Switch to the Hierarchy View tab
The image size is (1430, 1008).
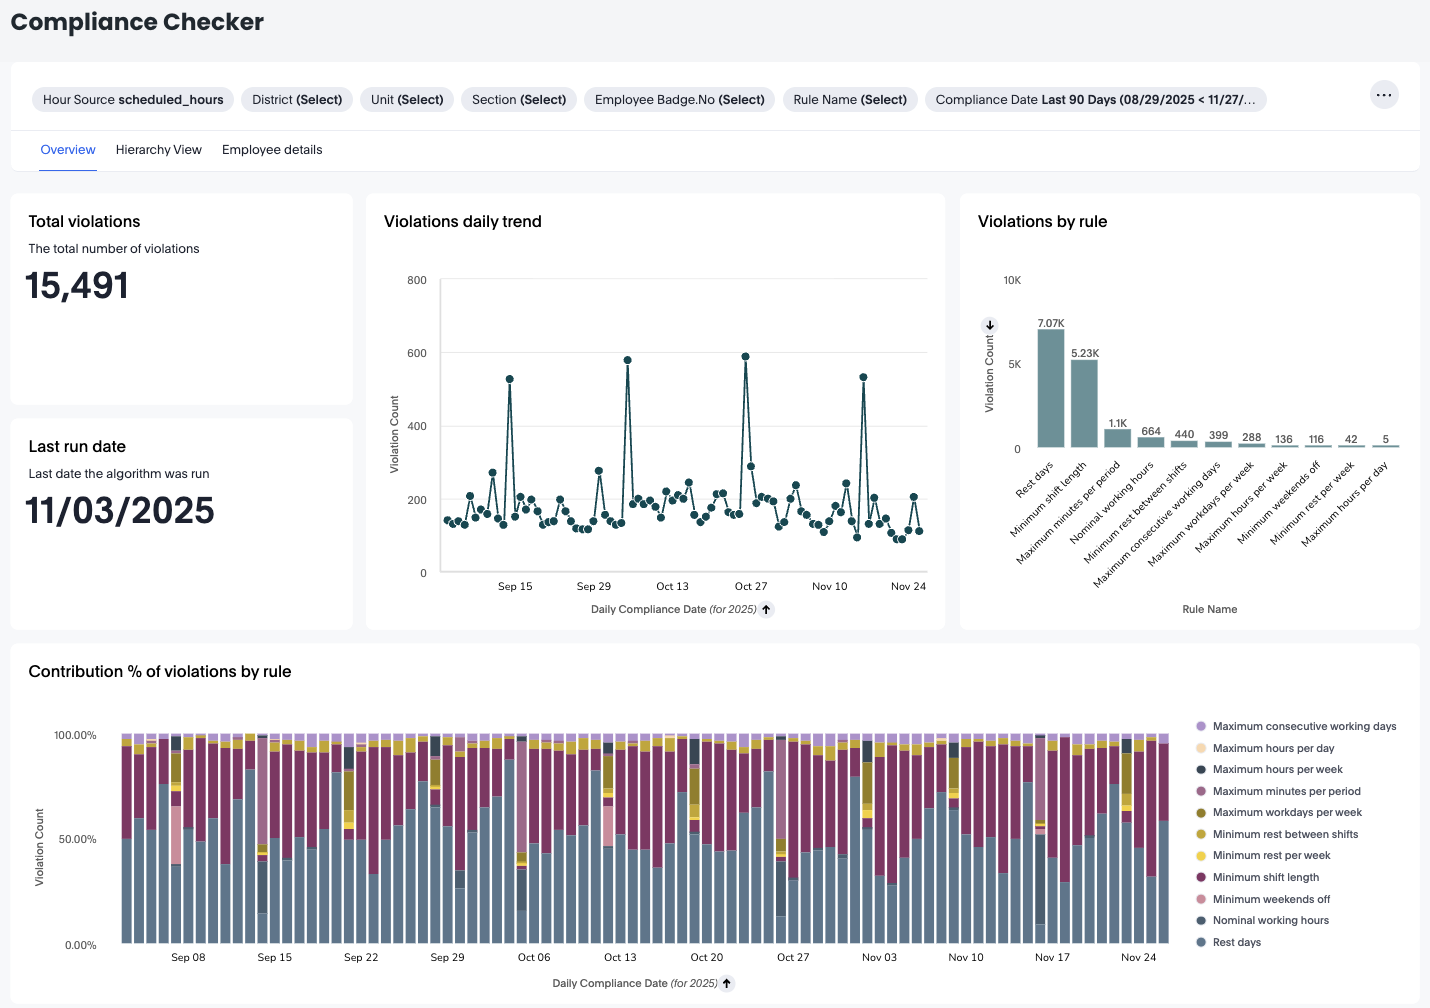159,150
